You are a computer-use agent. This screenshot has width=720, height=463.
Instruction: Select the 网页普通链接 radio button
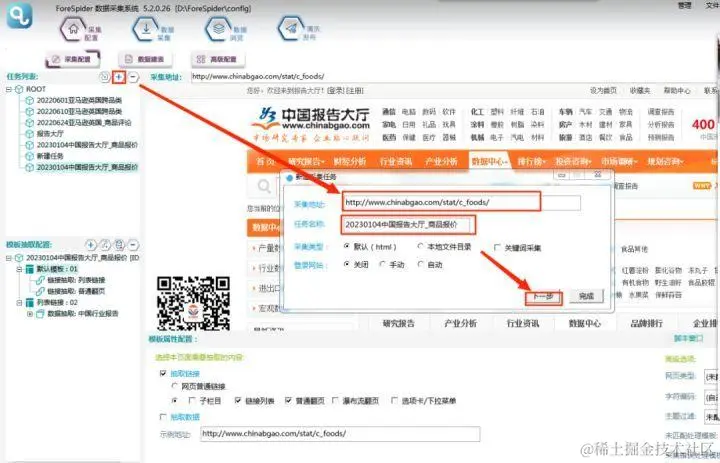pos(174,386)
